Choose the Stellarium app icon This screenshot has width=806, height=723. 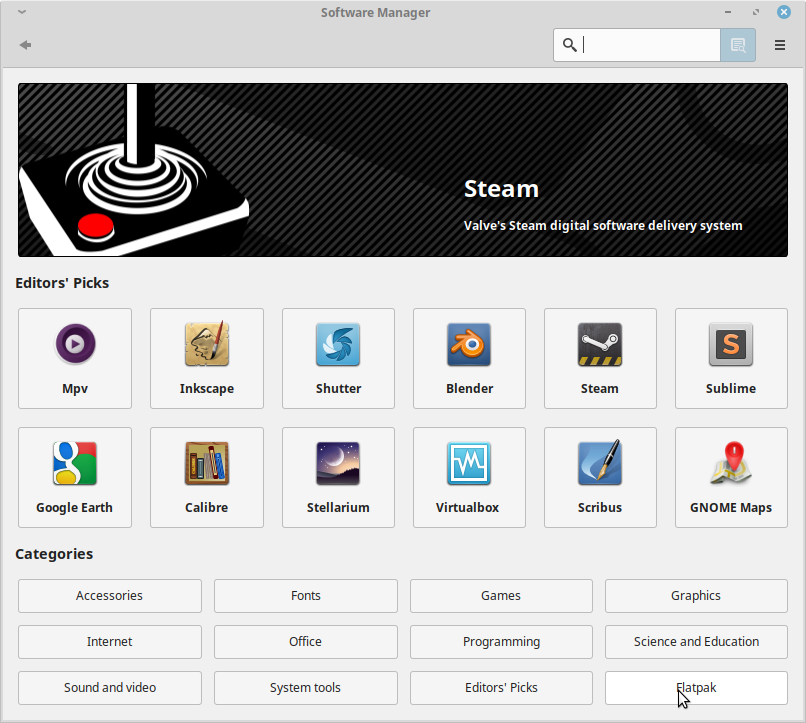click(x=338, y=464)
